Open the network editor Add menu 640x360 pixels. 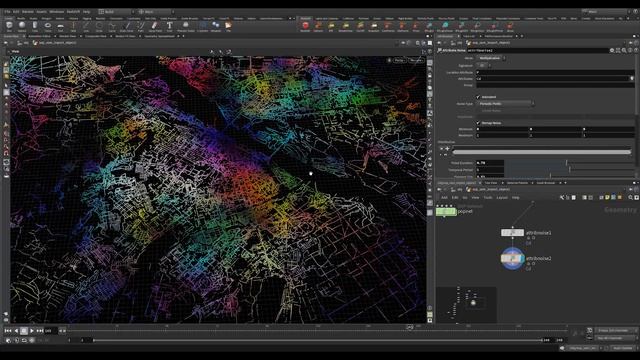(444, 198)
